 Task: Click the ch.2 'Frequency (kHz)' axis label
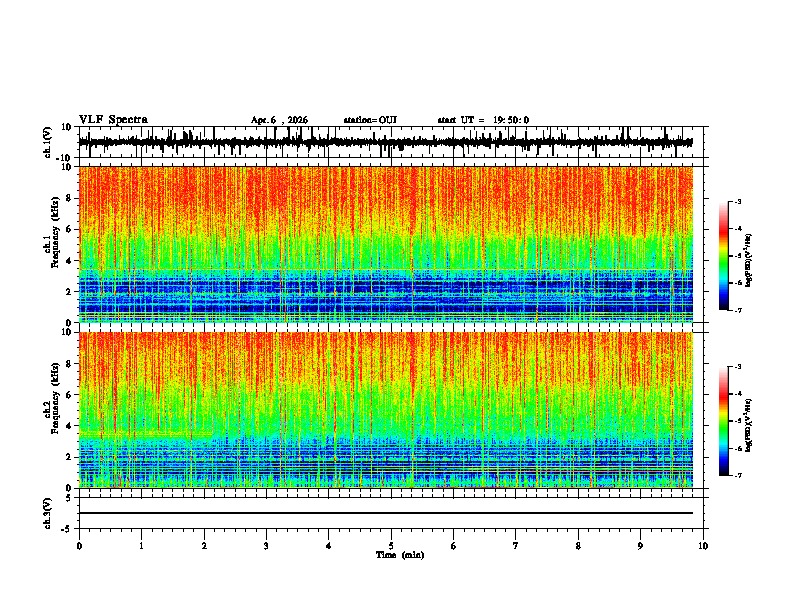tap(55, 398)
